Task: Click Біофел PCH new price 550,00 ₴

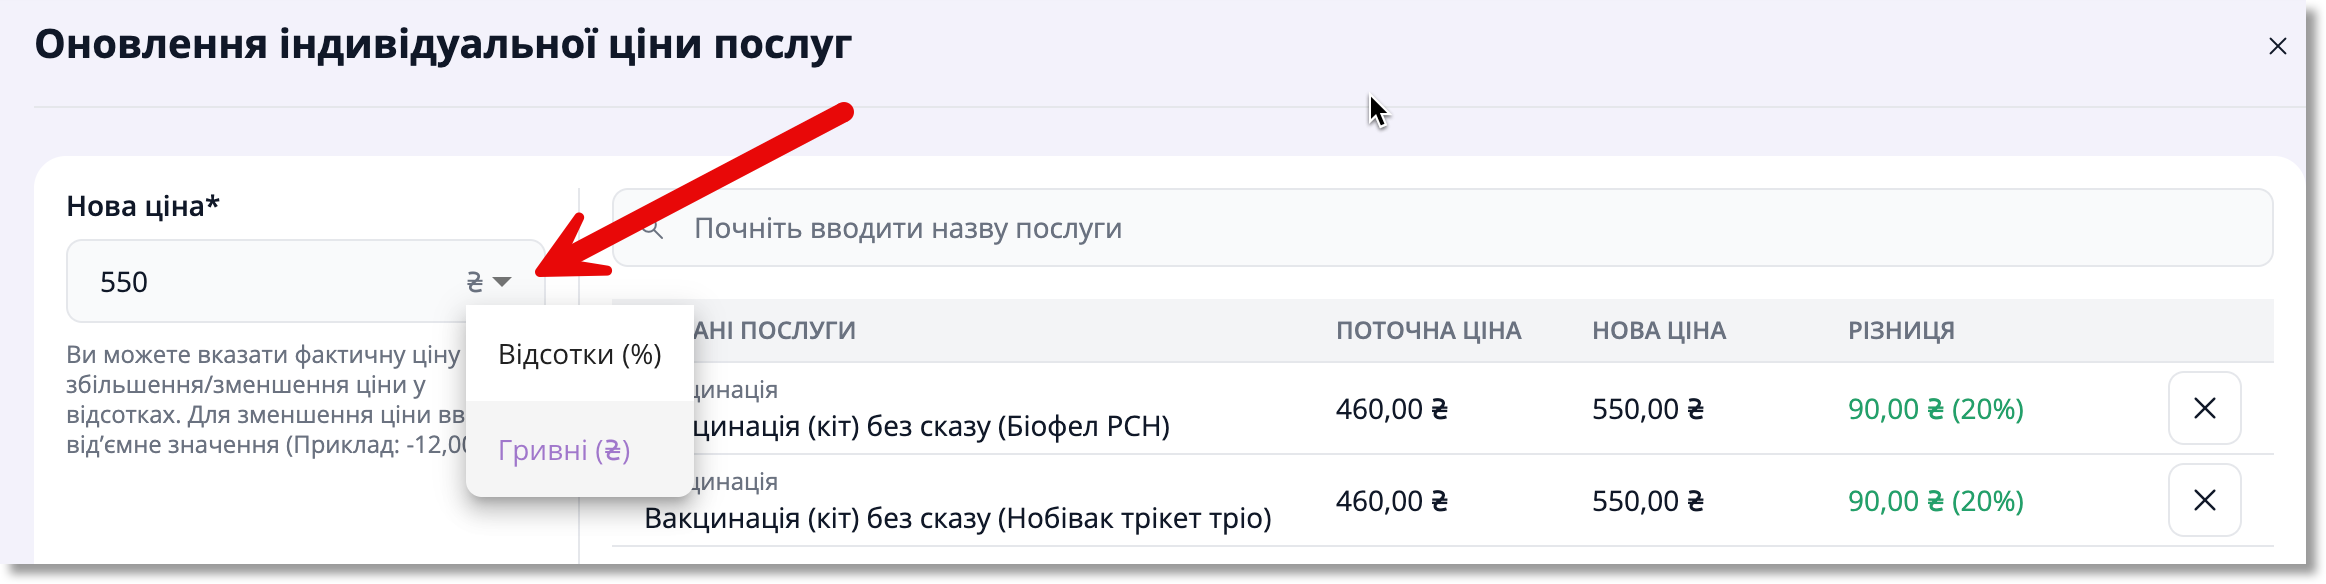Action: 1648,409
